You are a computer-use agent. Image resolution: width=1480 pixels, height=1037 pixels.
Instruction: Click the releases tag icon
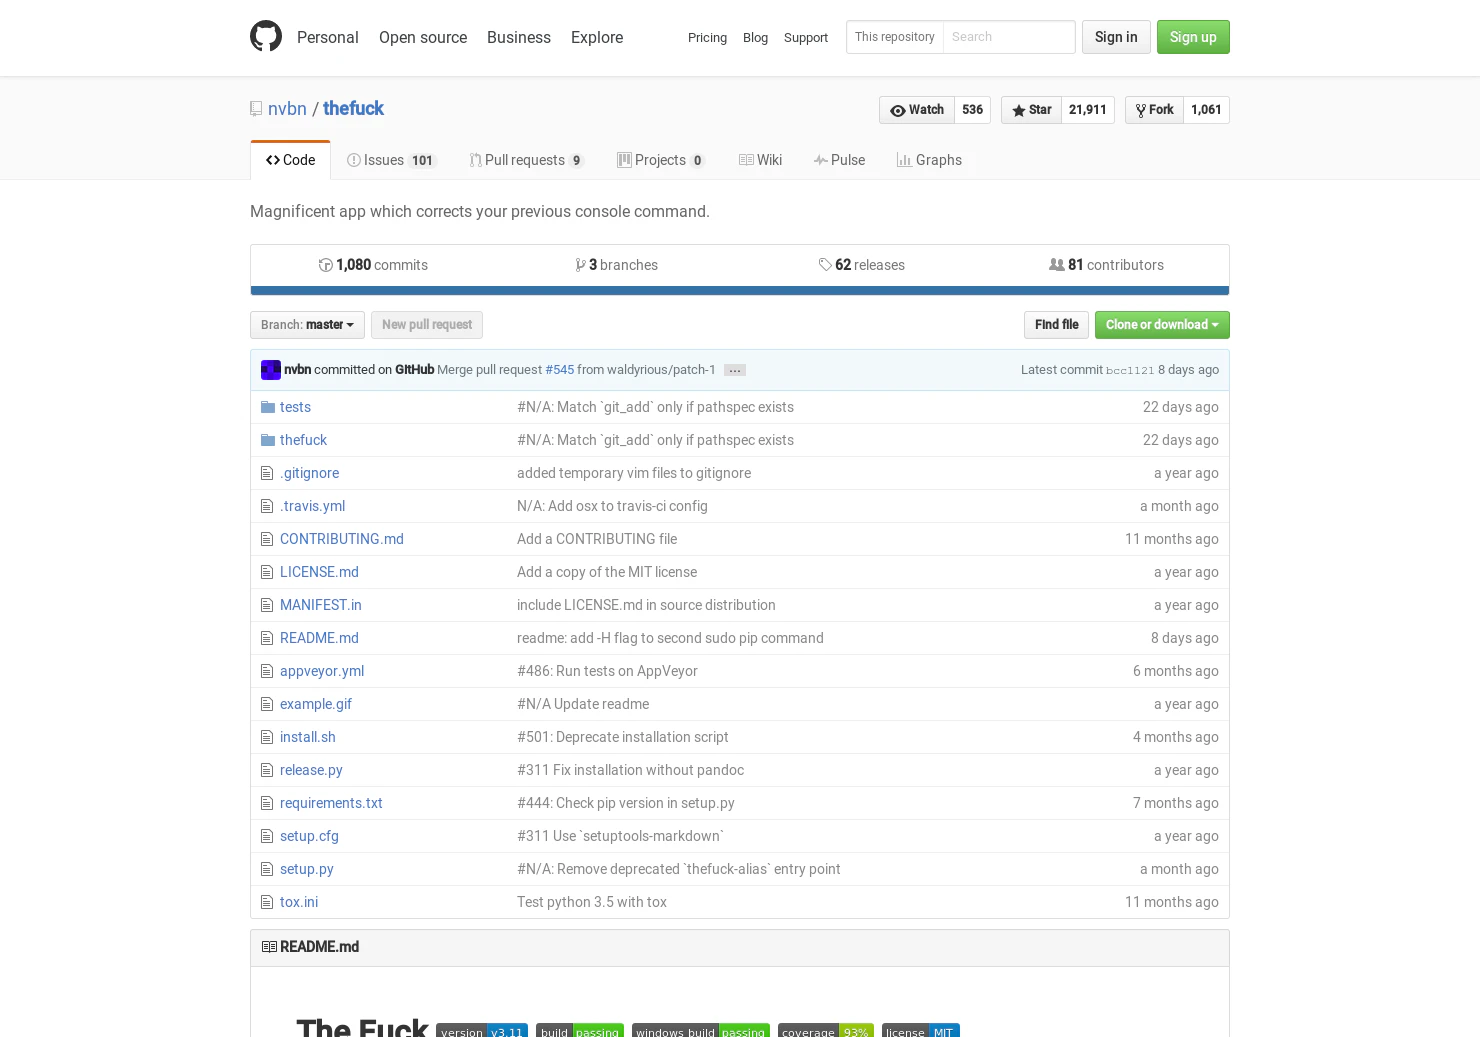[x=825, y=265]
